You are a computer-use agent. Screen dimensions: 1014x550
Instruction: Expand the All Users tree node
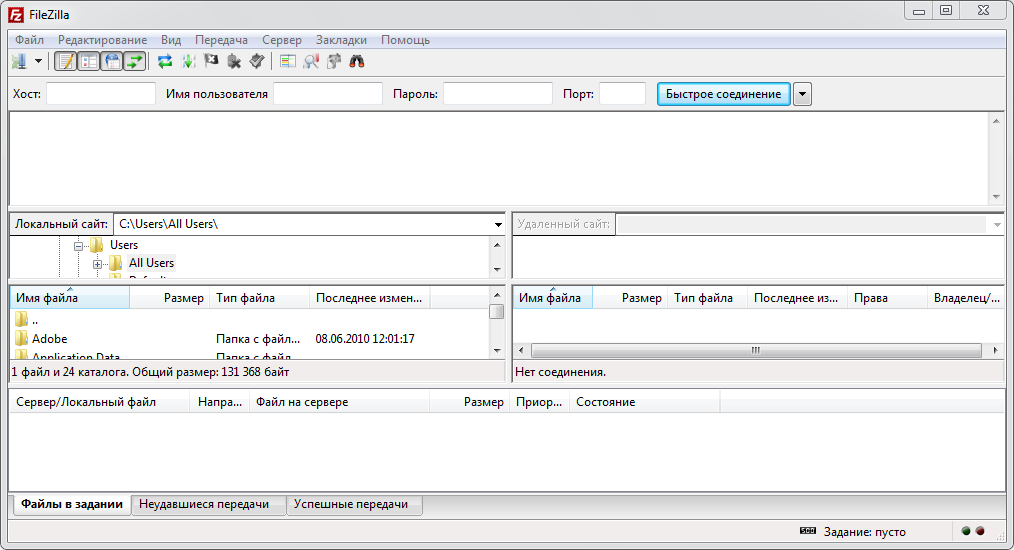coord(97,264)
